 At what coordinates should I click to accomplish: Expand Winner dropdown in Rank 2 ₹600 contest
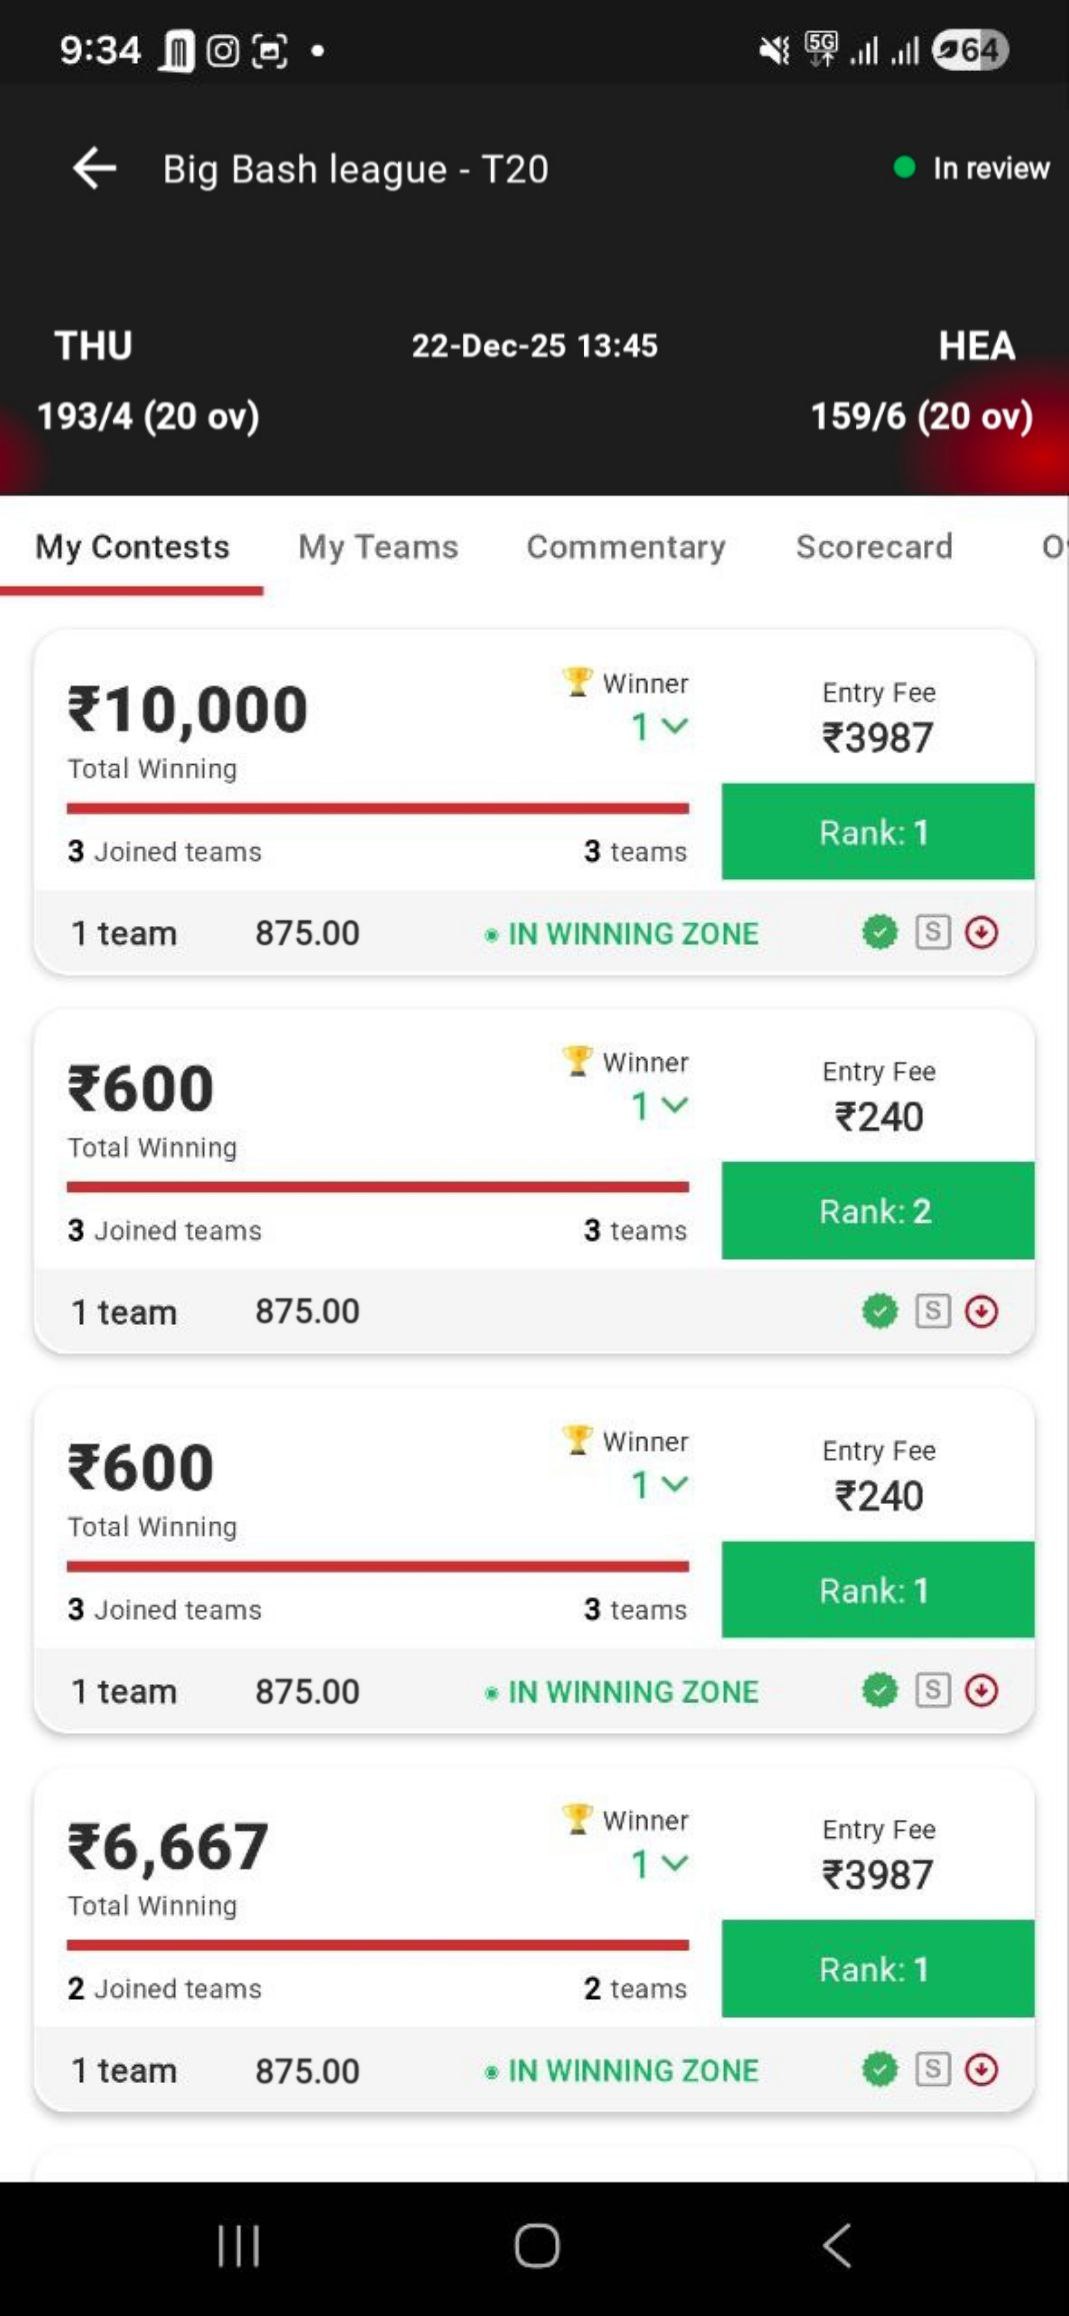point(660,1106)
